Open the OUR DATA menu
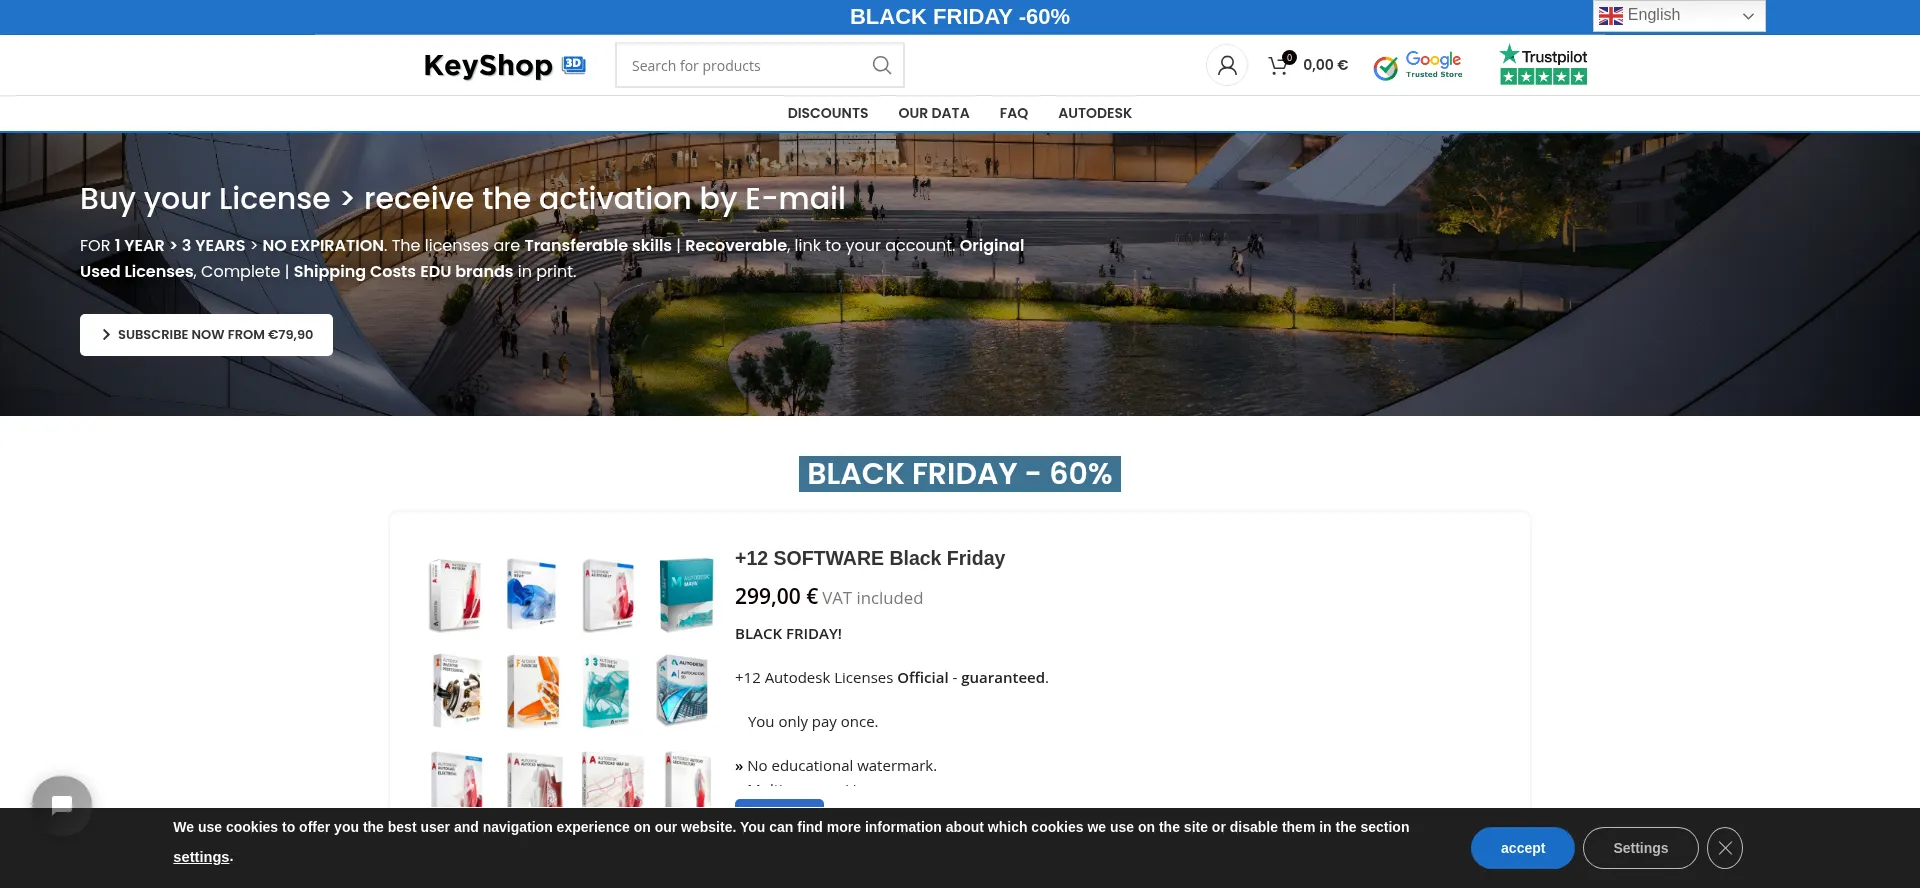Image resolution: width=1920 pixels, height=888 pixels. tap(934, 113)
